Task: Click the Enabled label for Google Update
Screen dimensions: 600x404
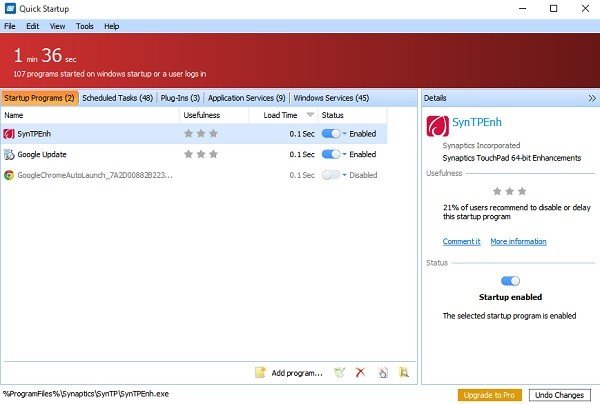Action: pos(363,154)
